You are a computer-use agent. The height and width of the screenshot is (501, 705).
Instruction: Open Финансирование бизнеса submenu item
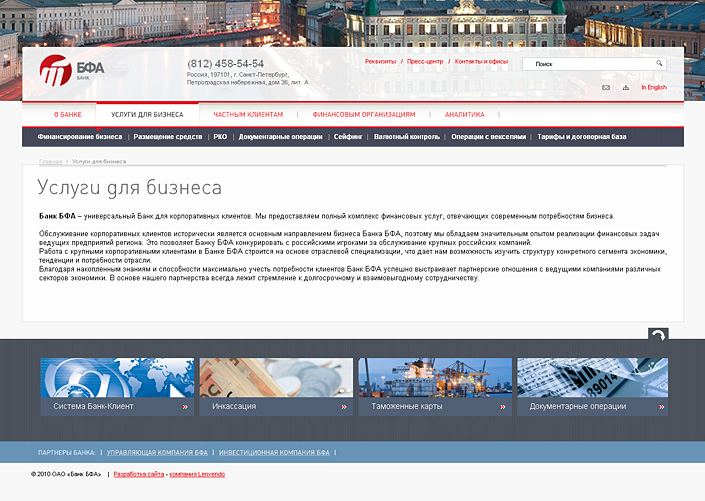pyautogui.click(x=80, y=137)
